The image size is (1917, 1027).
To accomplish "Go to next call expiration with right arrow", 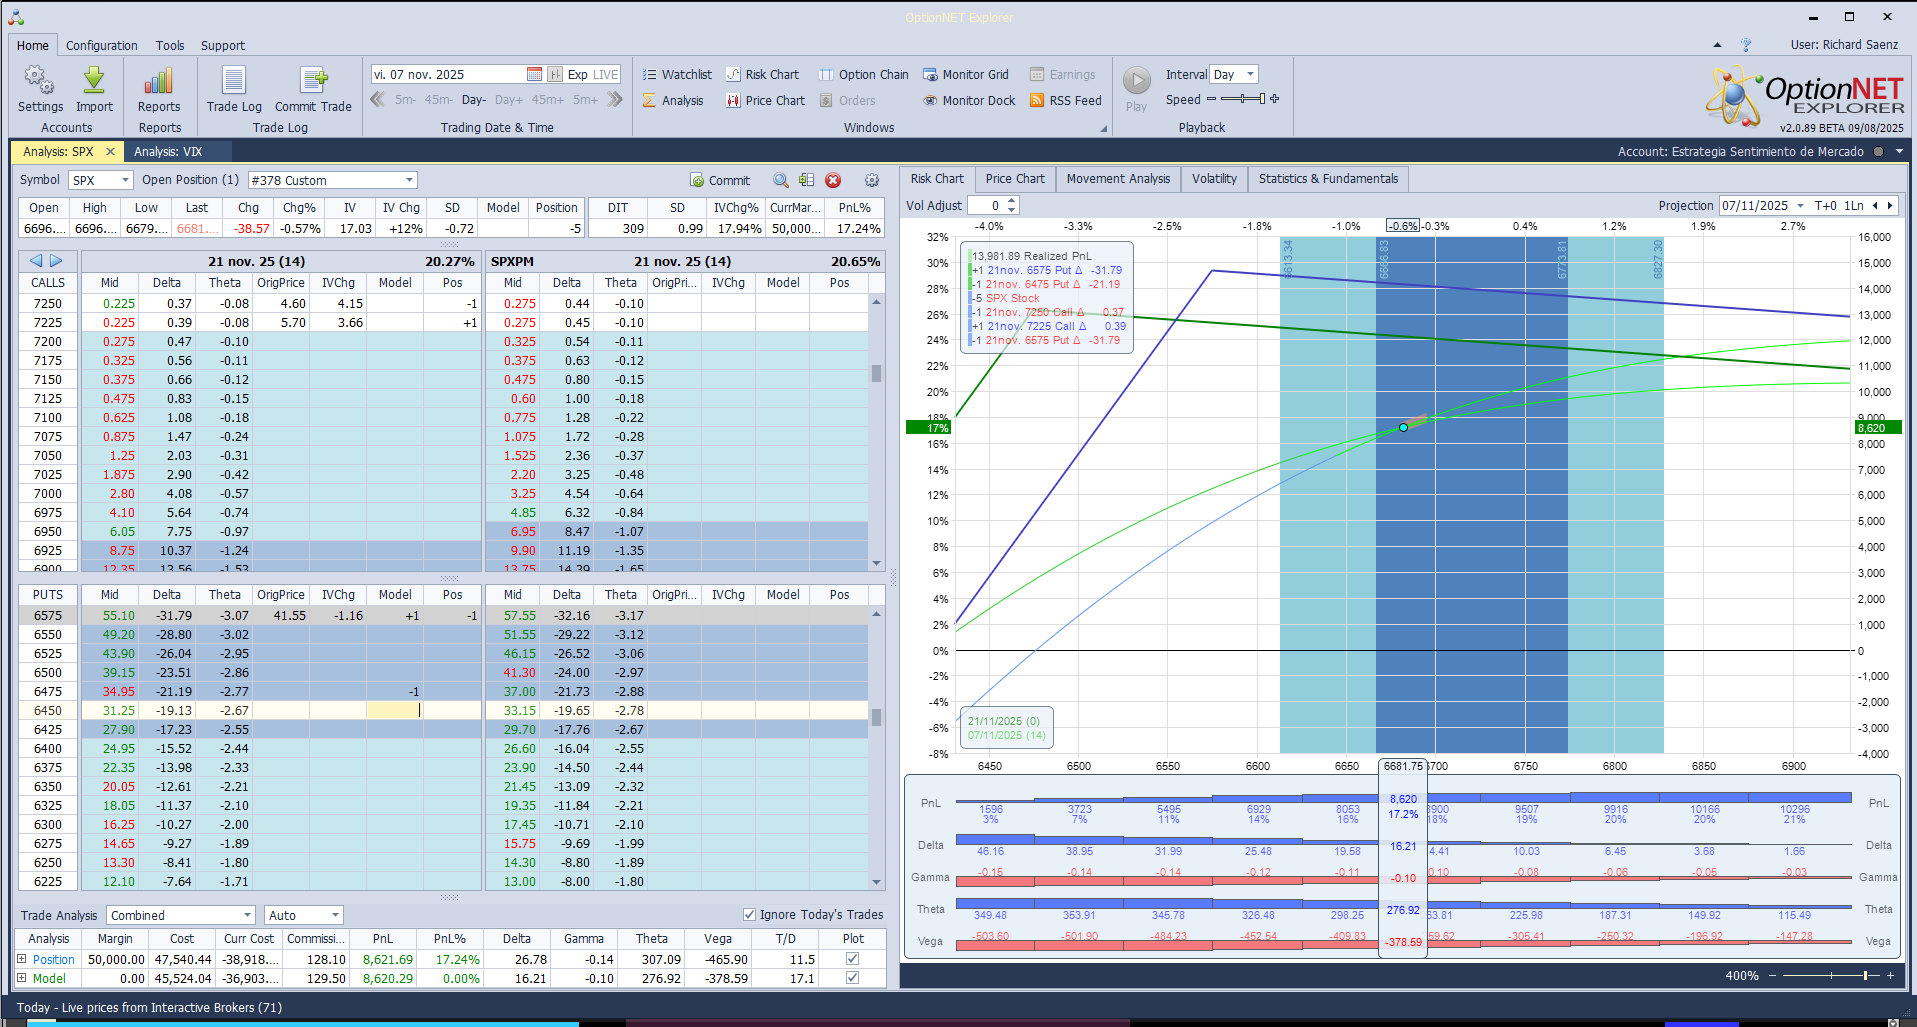I will [56, 261].
